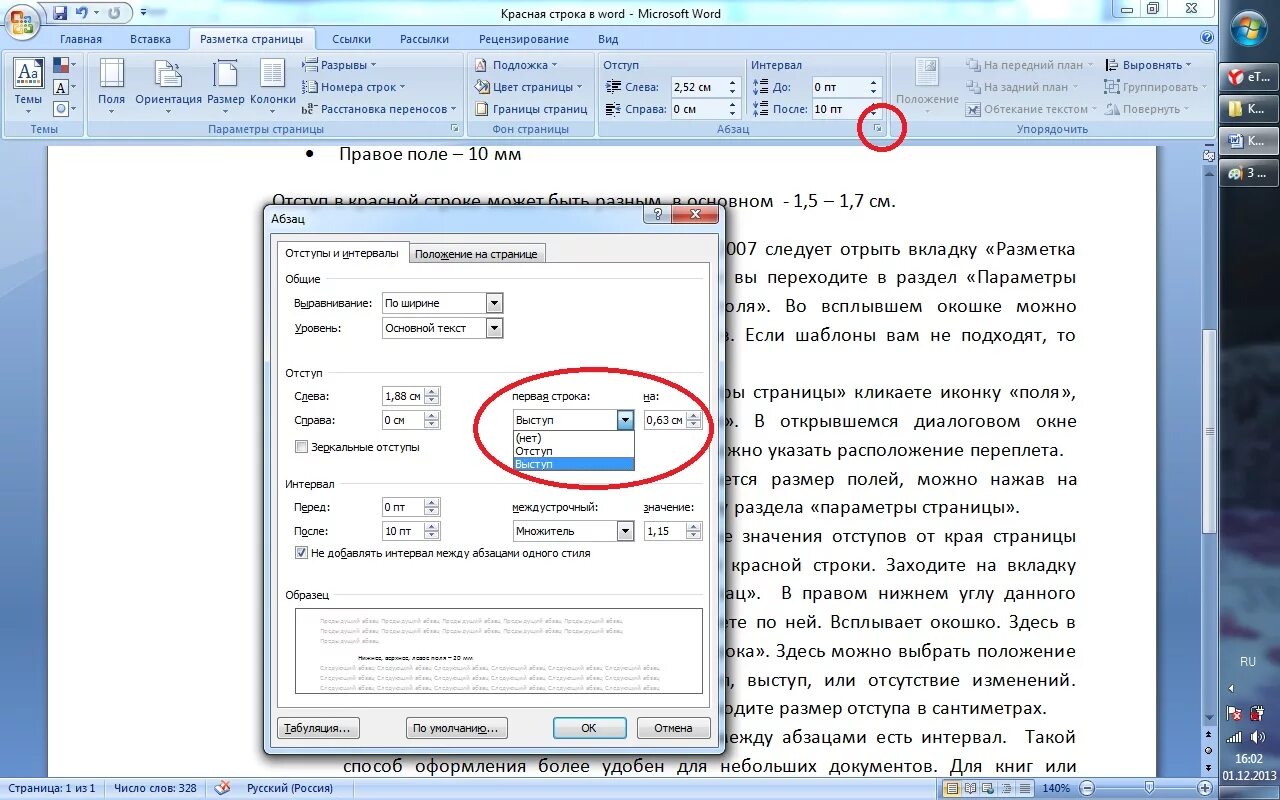Open Абзац paragraph dialog launcher
The width and height of the screenshot is (1280, 800).
[876, 129]
